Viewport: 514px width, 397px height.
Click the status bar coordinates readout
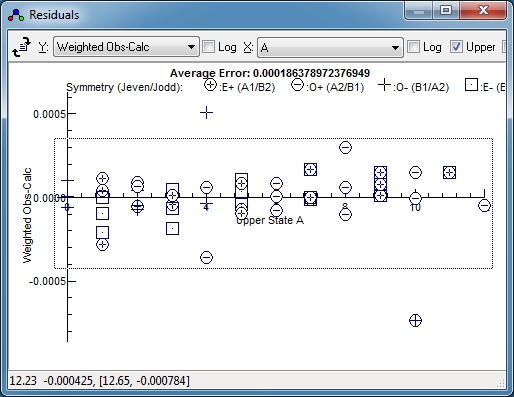coord(100,381)
